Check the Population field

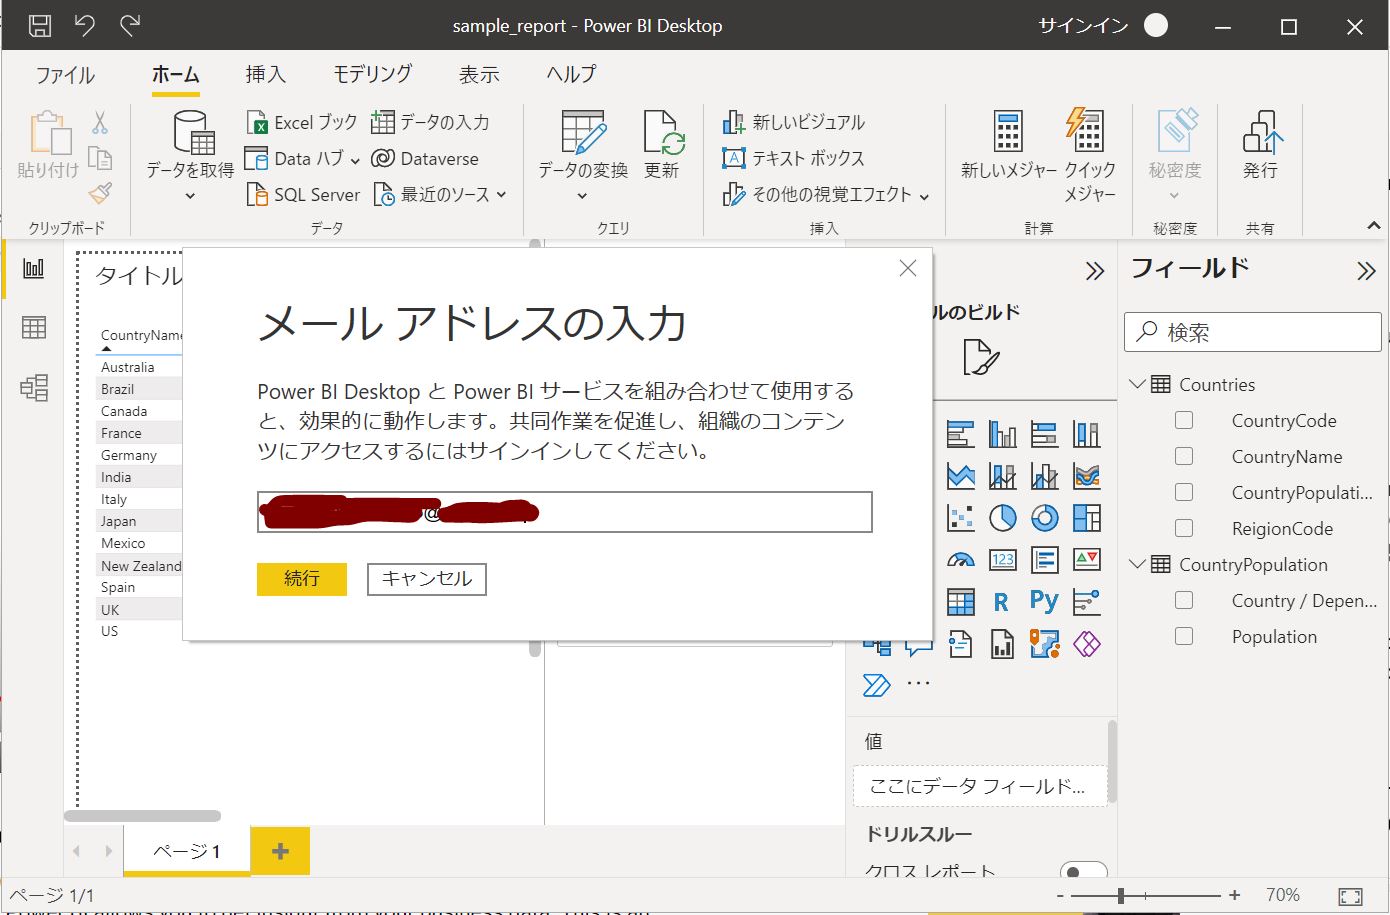coord(1184,636)
